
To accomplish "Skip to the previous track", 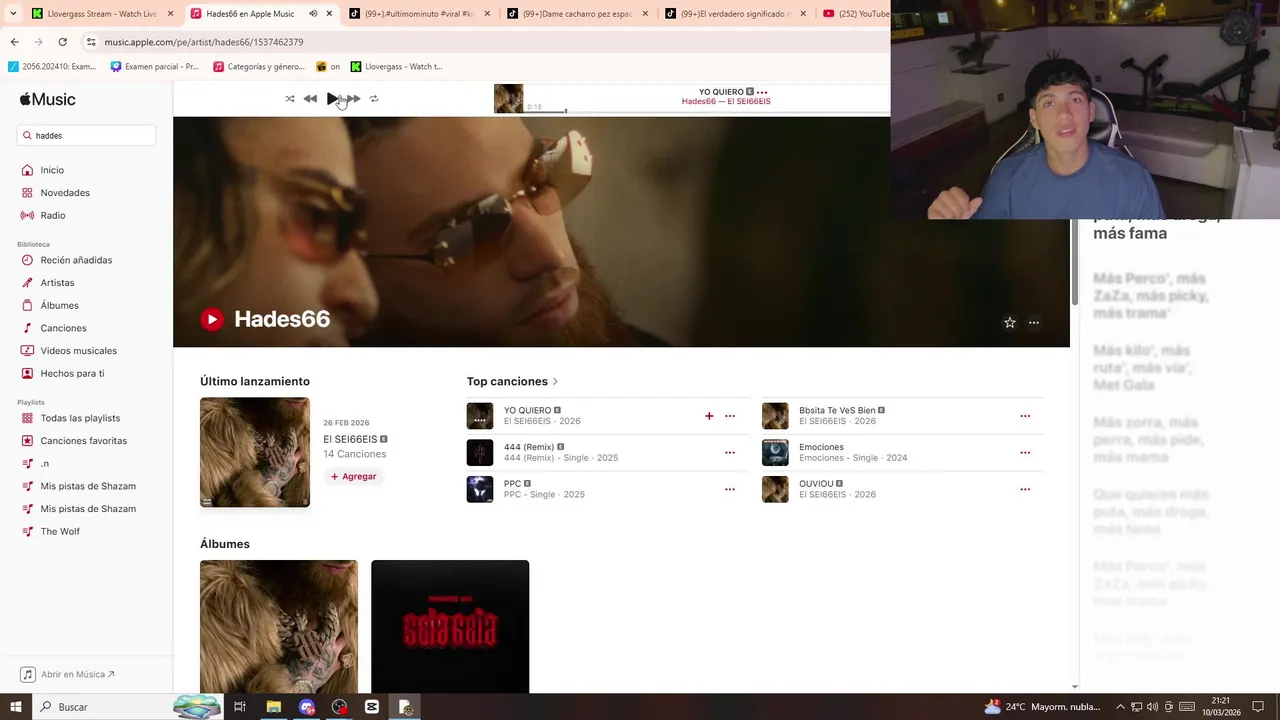I will (x=310, y=99).
